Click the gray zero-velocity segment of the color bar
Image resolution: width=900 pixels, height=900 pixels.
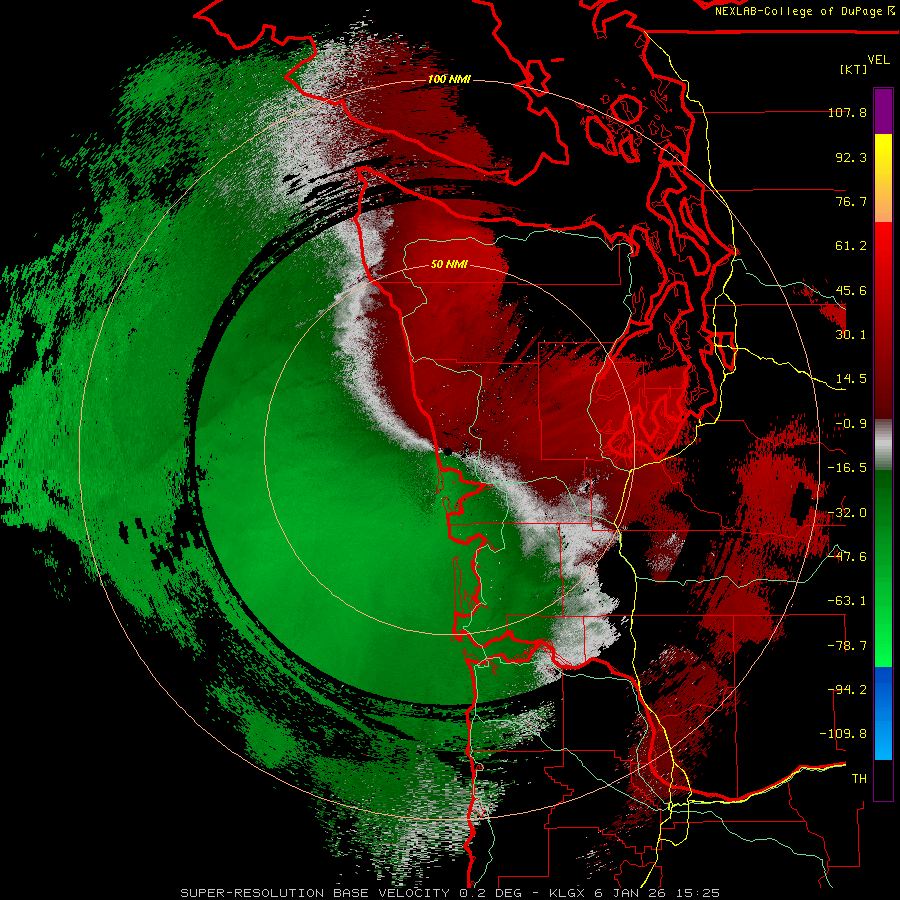pos(883,445)
